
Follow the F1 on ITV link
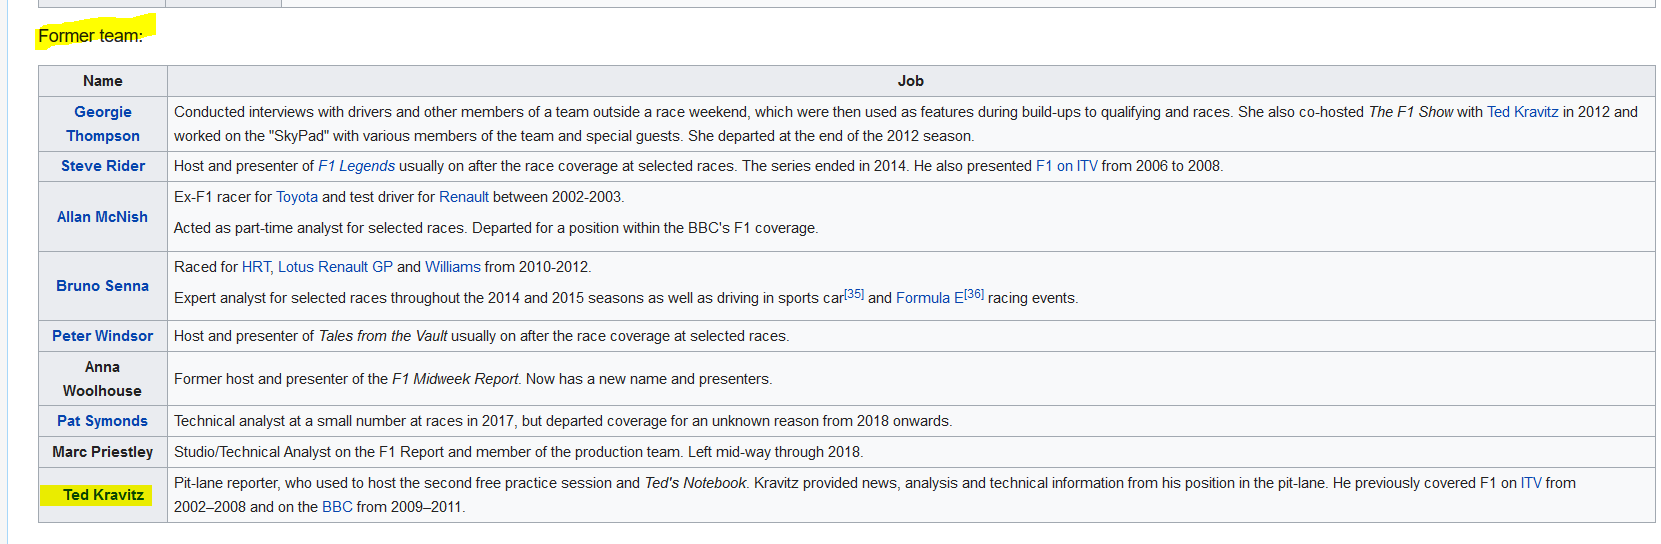point(1066,166)
